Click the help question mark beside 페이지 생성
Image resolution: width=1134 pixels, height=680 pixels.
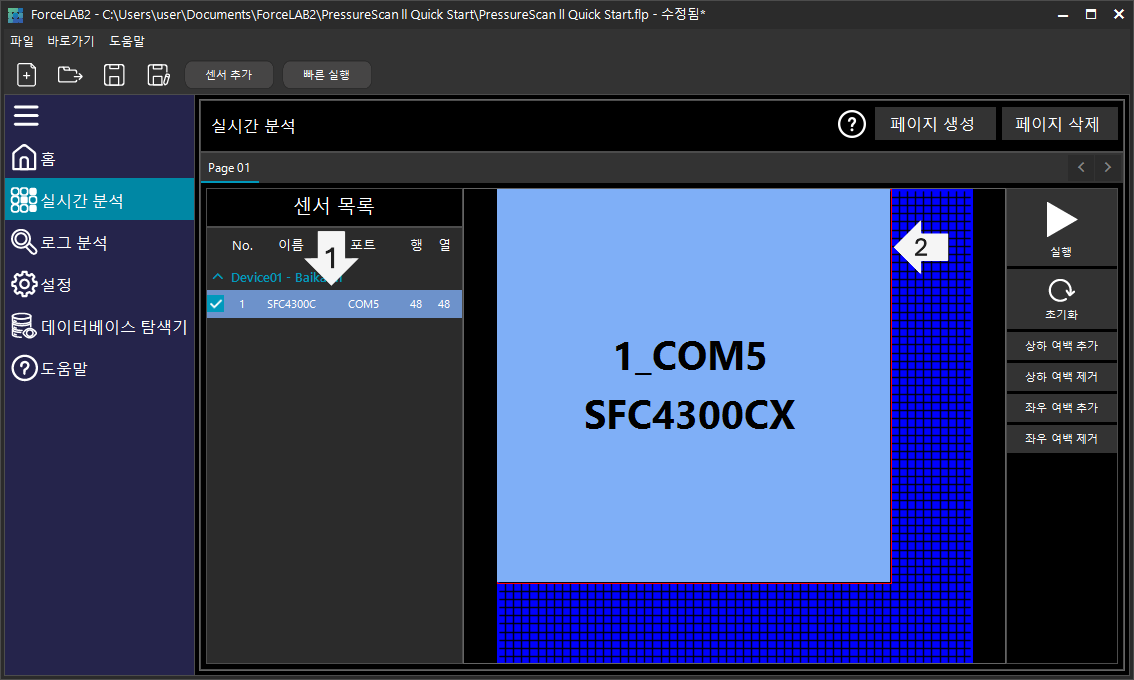(851, 124)
